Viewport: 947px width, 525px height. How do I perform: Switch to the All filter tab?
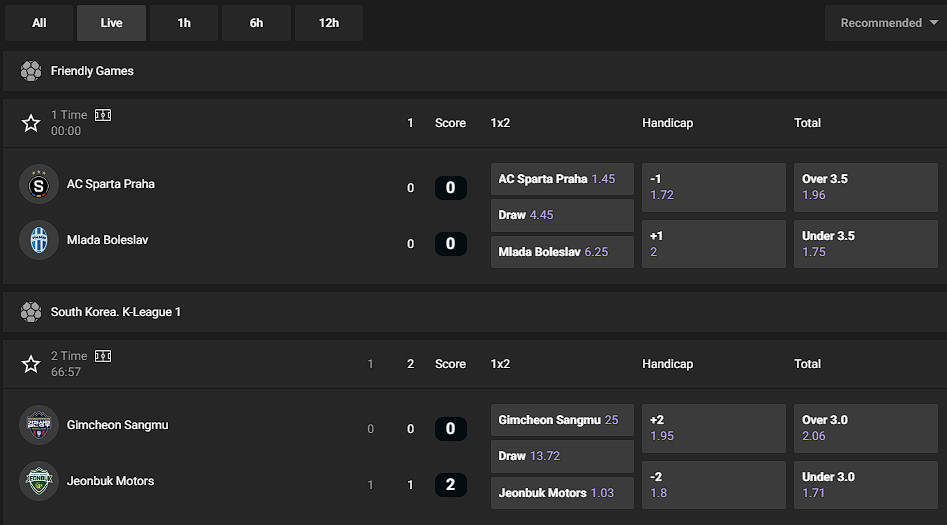tap(39, 23)
